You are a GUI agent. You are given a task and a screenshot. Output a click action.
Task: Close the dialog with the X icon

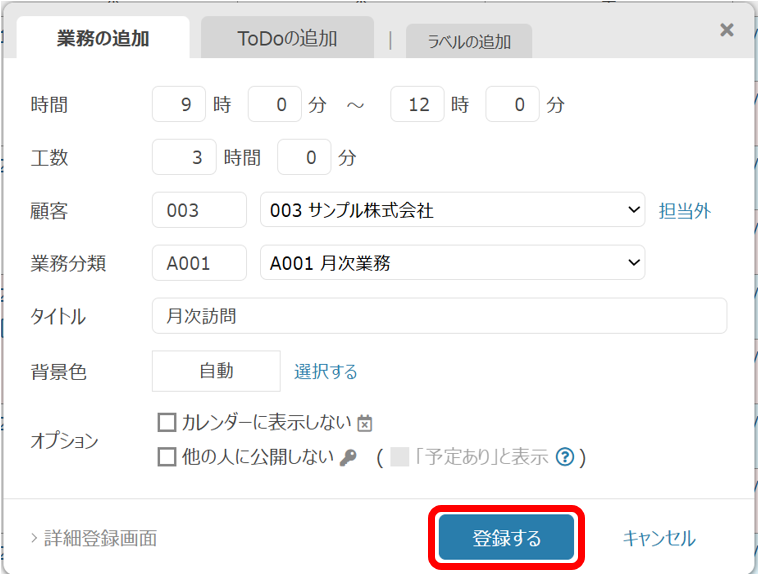pyautogui.click(x=727, y=30)
